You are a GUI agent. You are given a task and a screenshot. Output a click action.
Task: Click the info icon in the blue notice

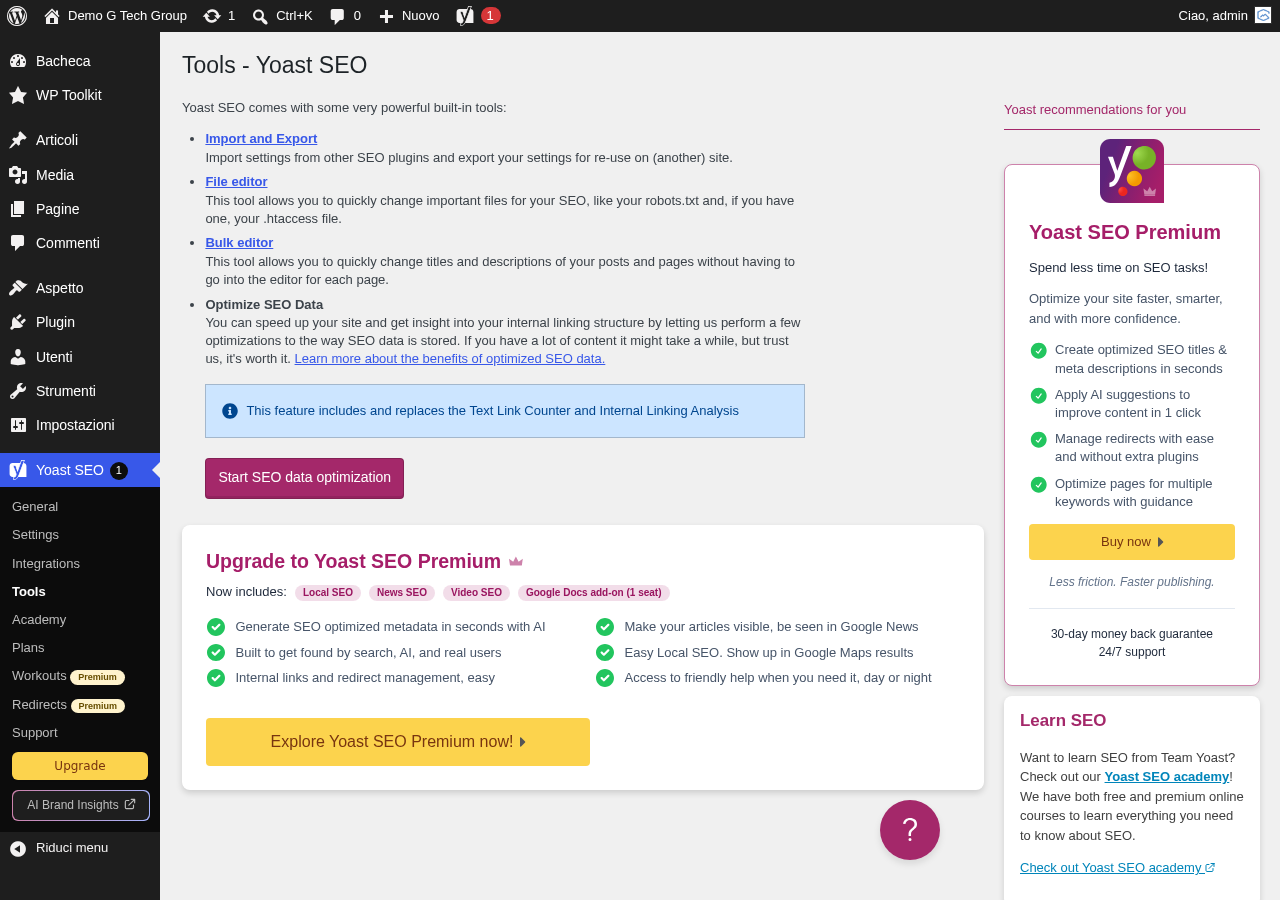[x=230, y=411]
